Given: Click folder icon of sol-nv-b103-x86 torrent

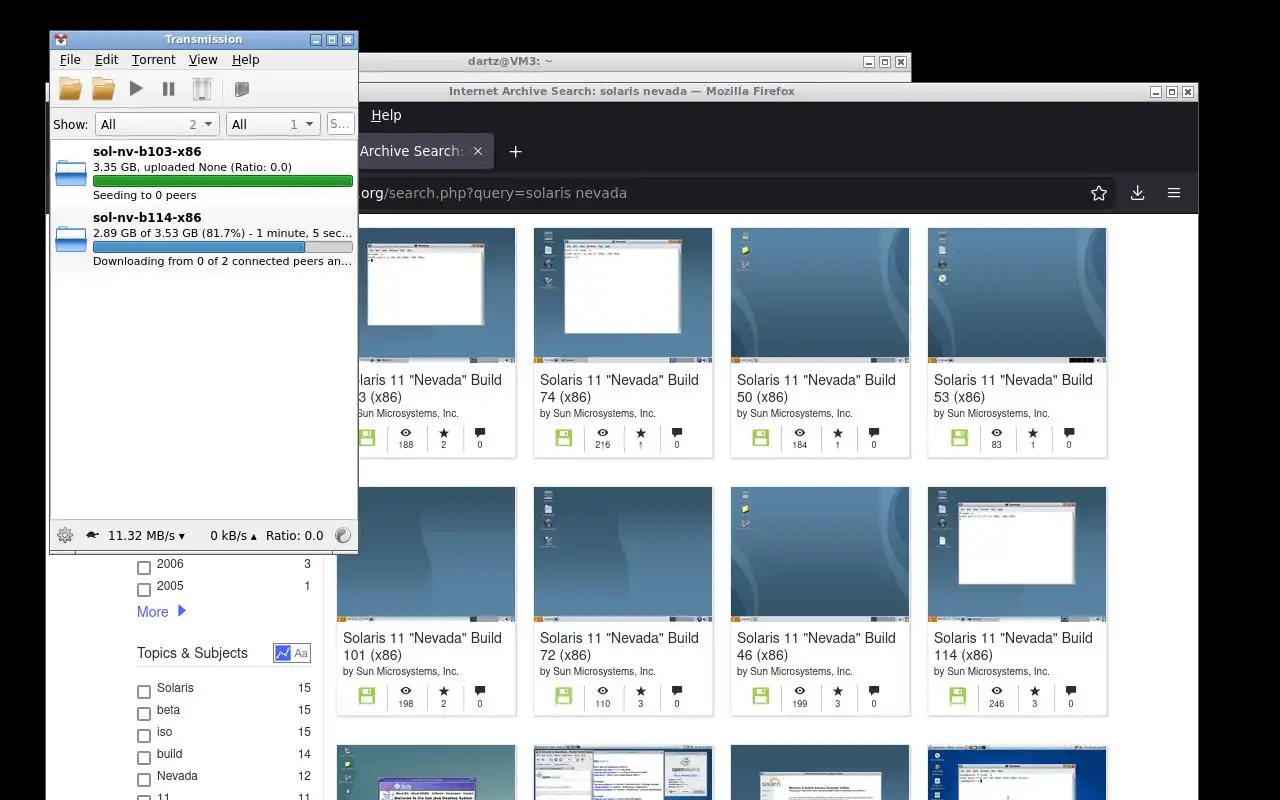Looking at the screenshot, I should tap(71, 173).
